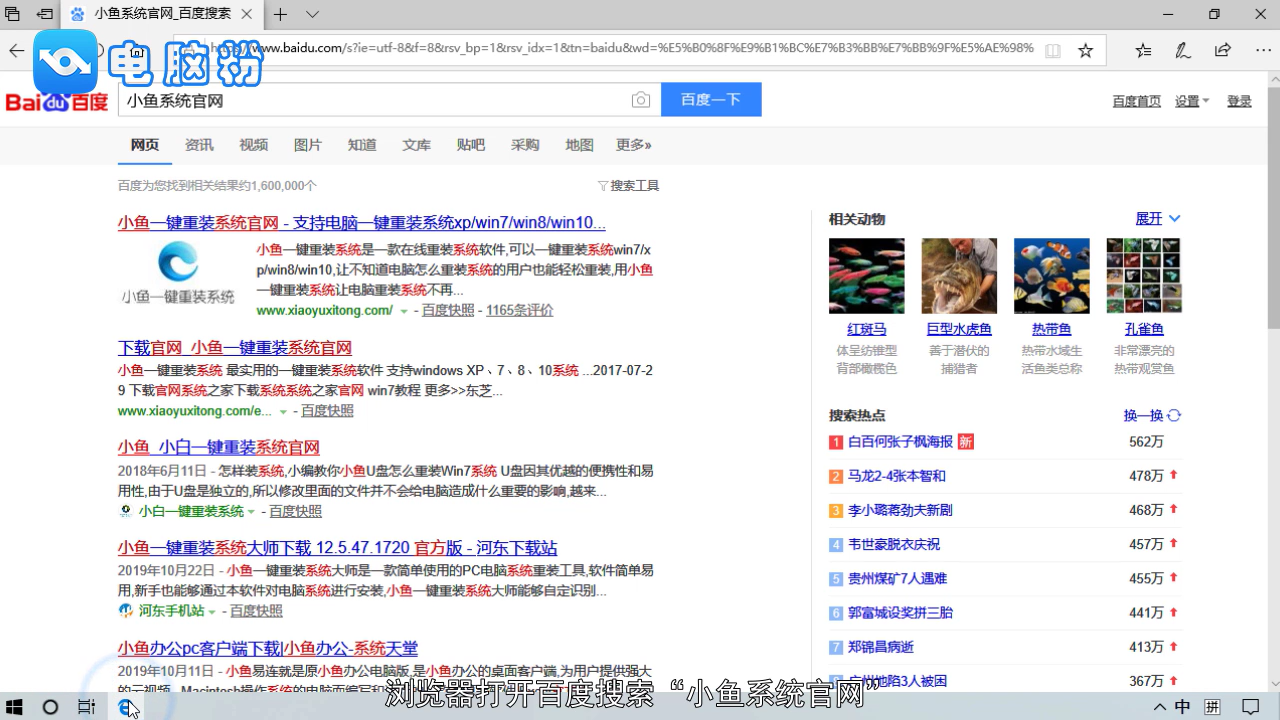Open the Favorites Hub in Edge

tap(1143, 50)
